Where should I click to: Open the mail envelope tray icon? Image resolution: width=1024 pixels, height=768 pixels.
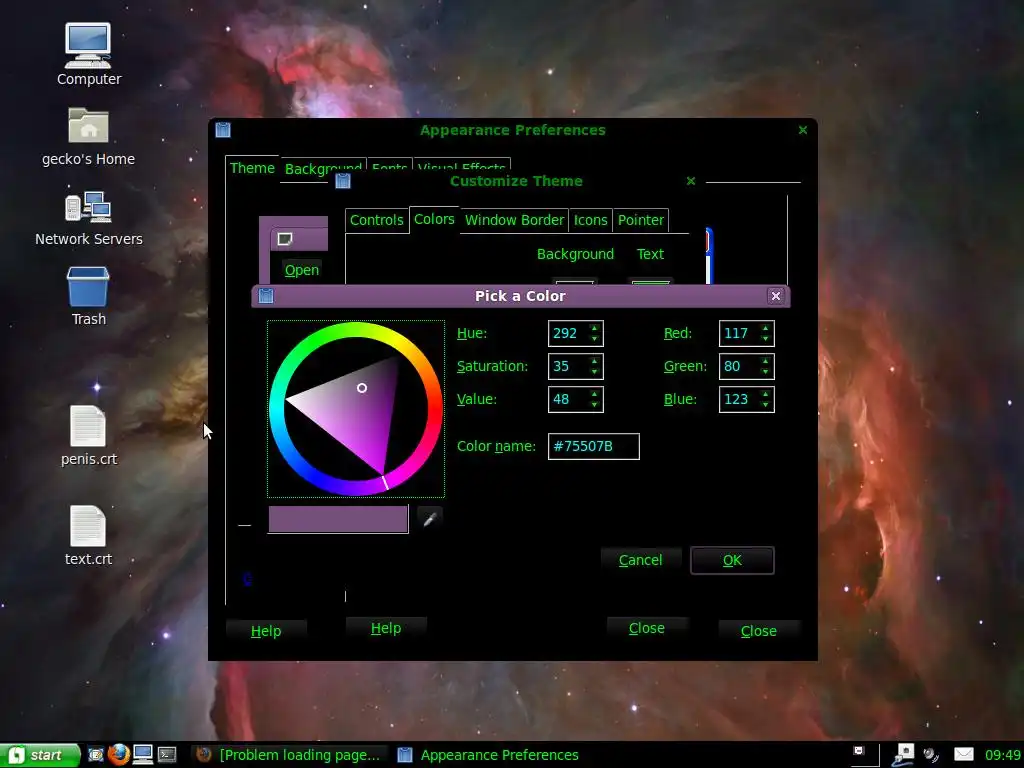click(963, 755)
